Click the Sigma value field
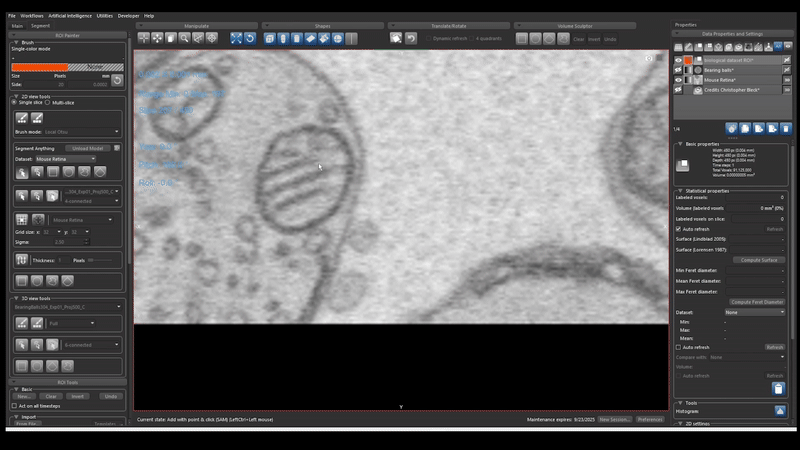 69,242
